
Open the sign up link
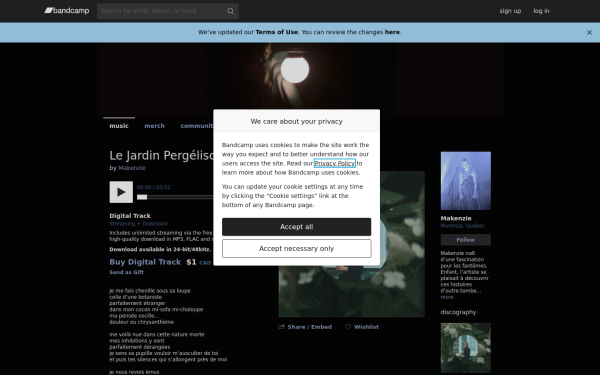click(510, 11)
